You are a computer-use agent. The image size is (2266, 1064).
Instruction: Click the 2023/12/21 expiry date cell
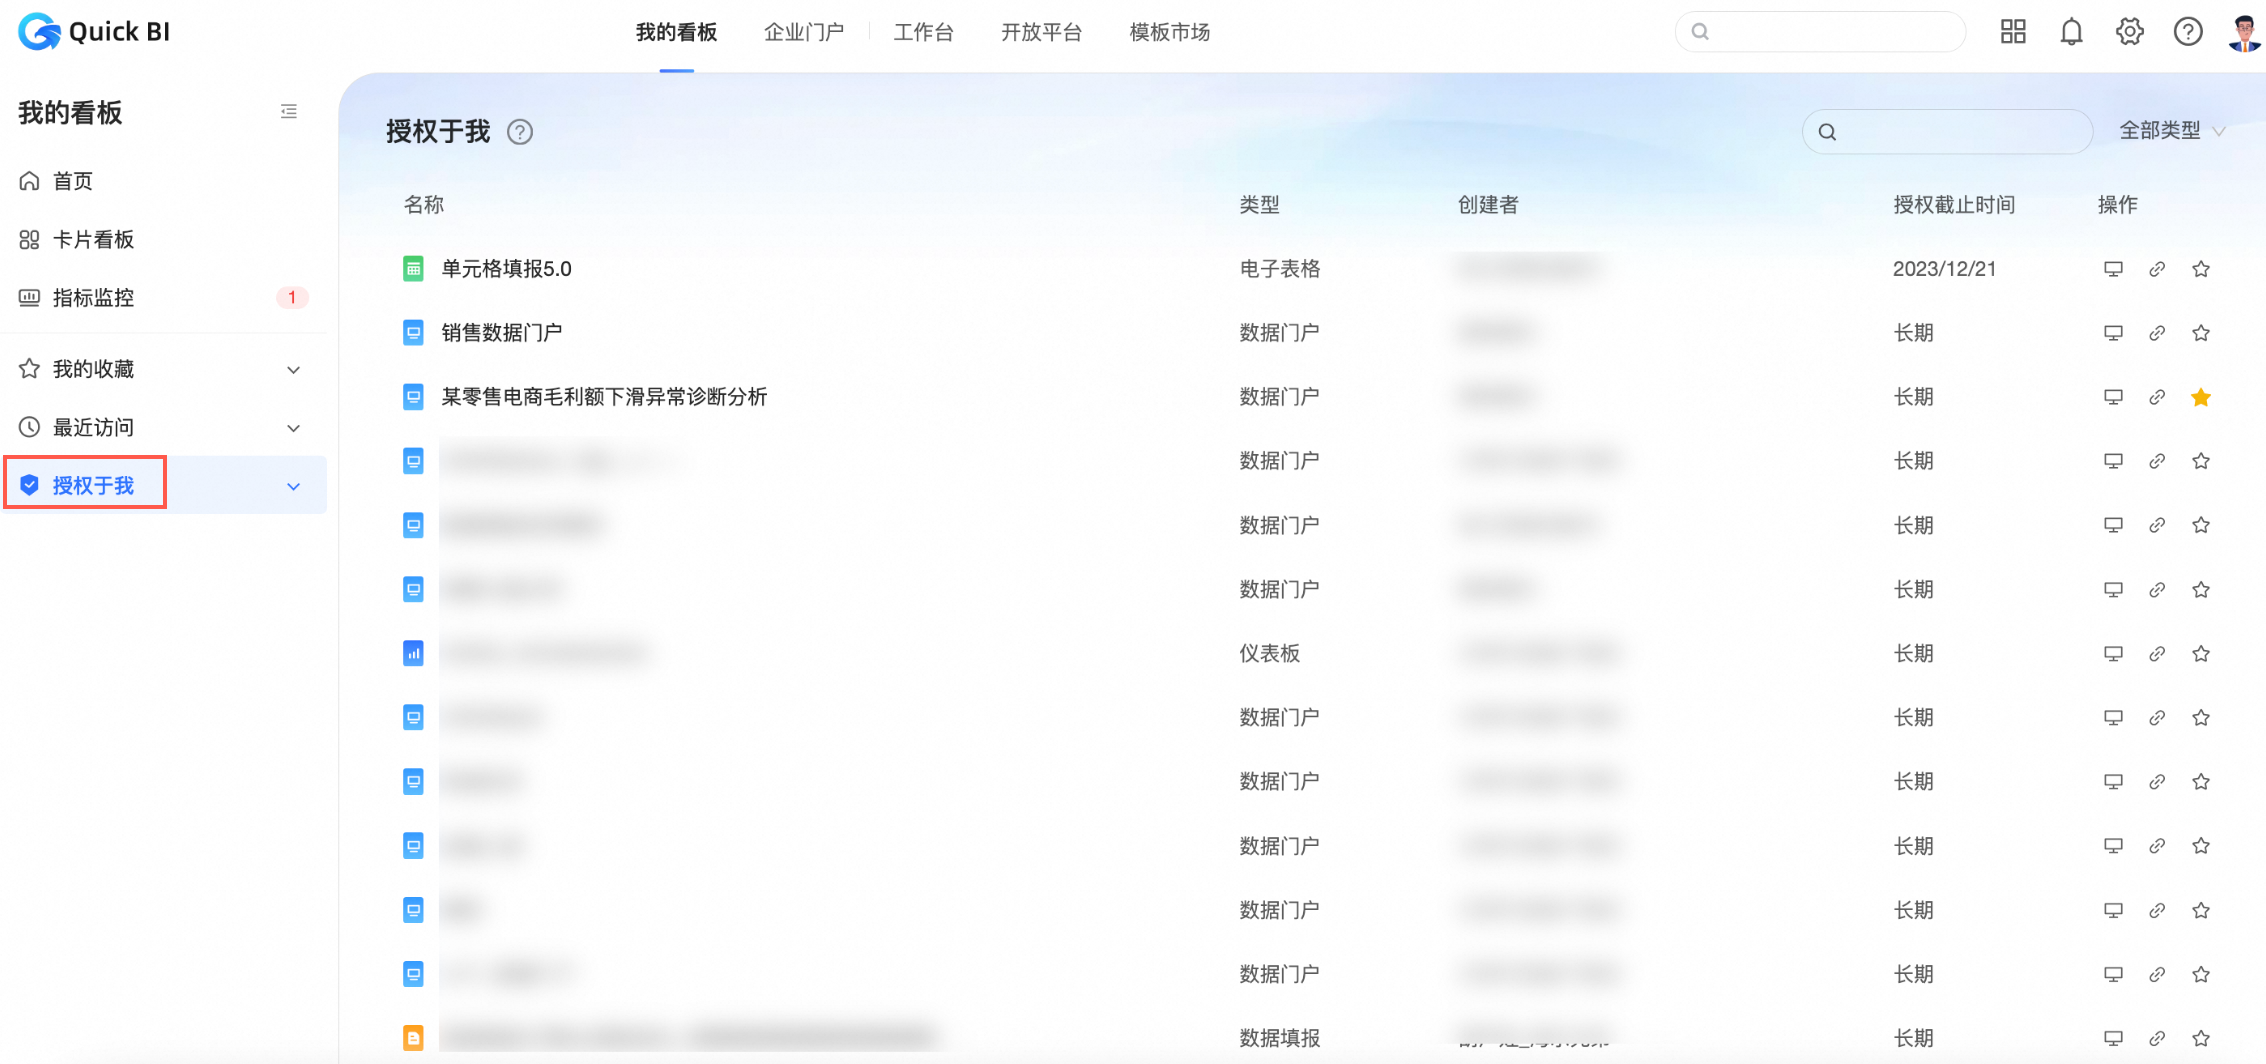click(x=1944, y=269)
